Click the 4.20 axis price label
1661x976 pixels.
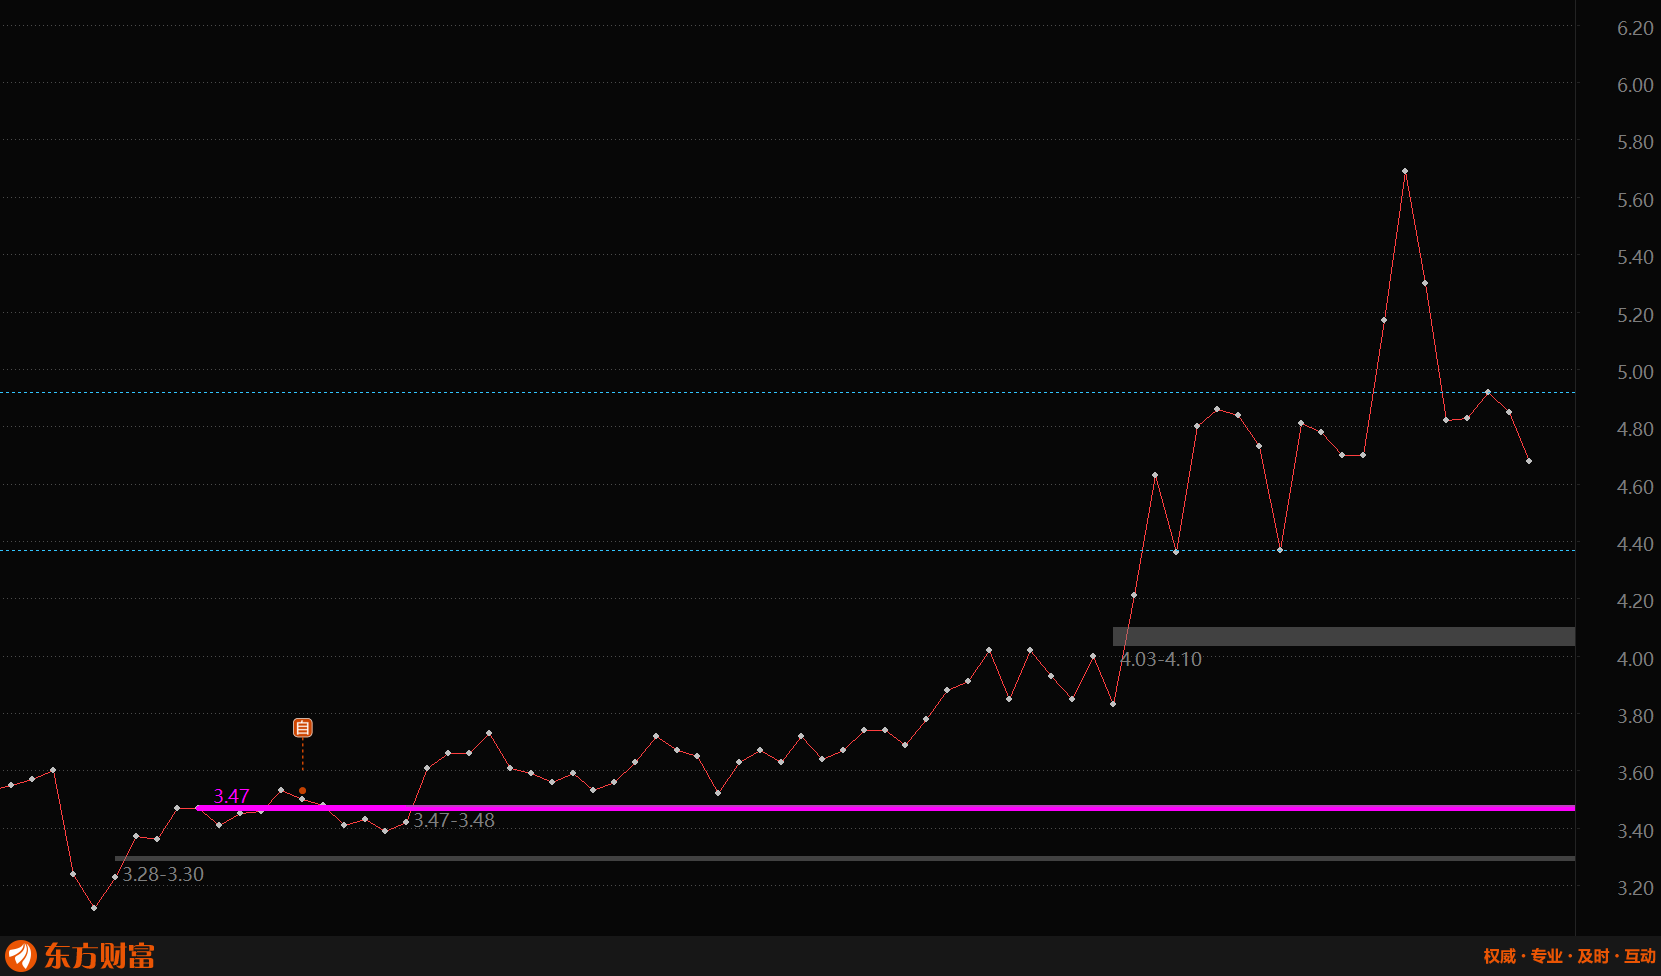[x=1635, y=601]
